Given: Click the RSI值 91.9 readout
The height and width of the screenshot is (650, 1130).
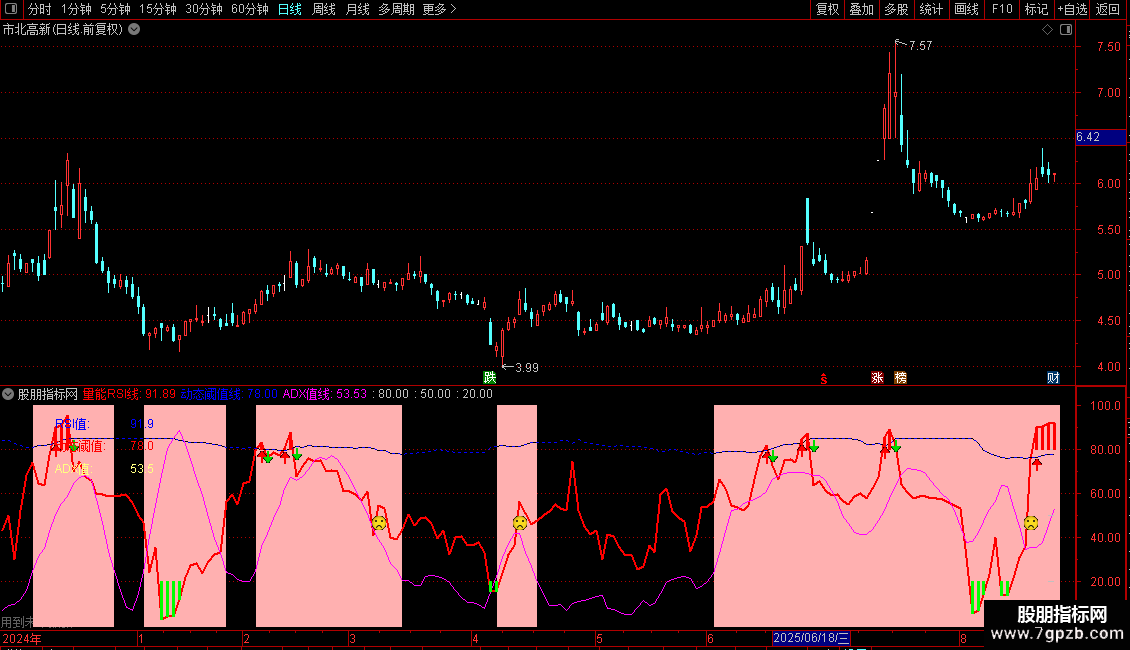Looking at the screenshot, I should pyautogui.click(x=104, y=424).
